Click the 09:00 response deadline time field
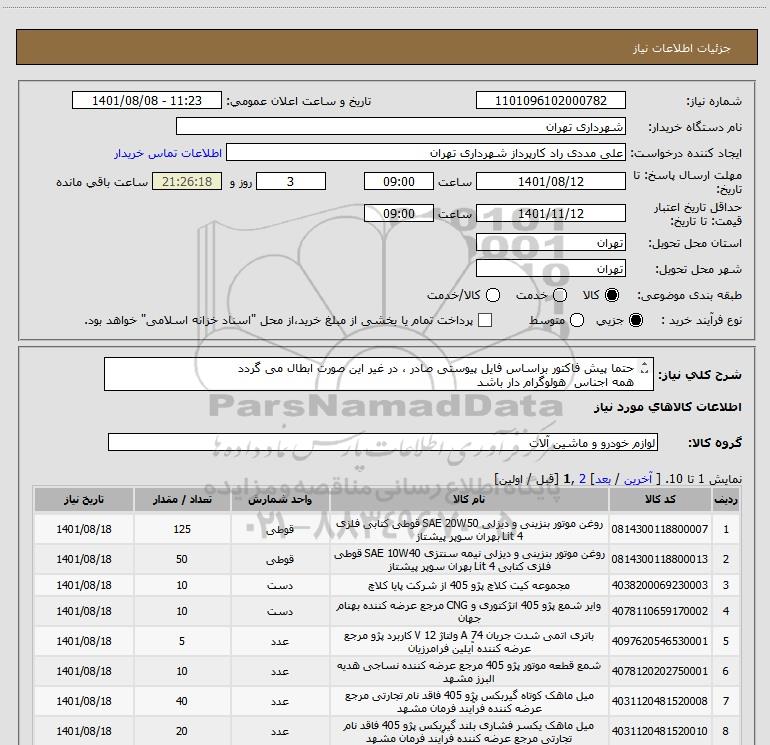 (x=399, y=181)
